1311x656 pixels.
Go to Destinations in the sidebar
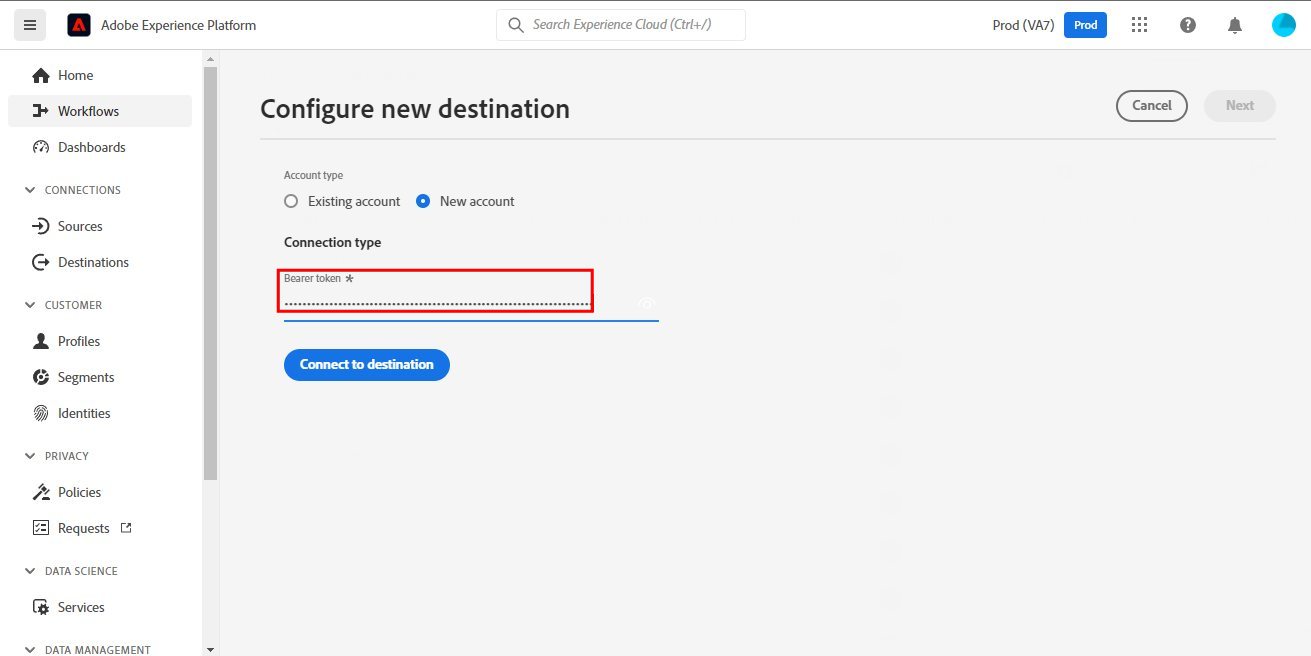[93, 262]
